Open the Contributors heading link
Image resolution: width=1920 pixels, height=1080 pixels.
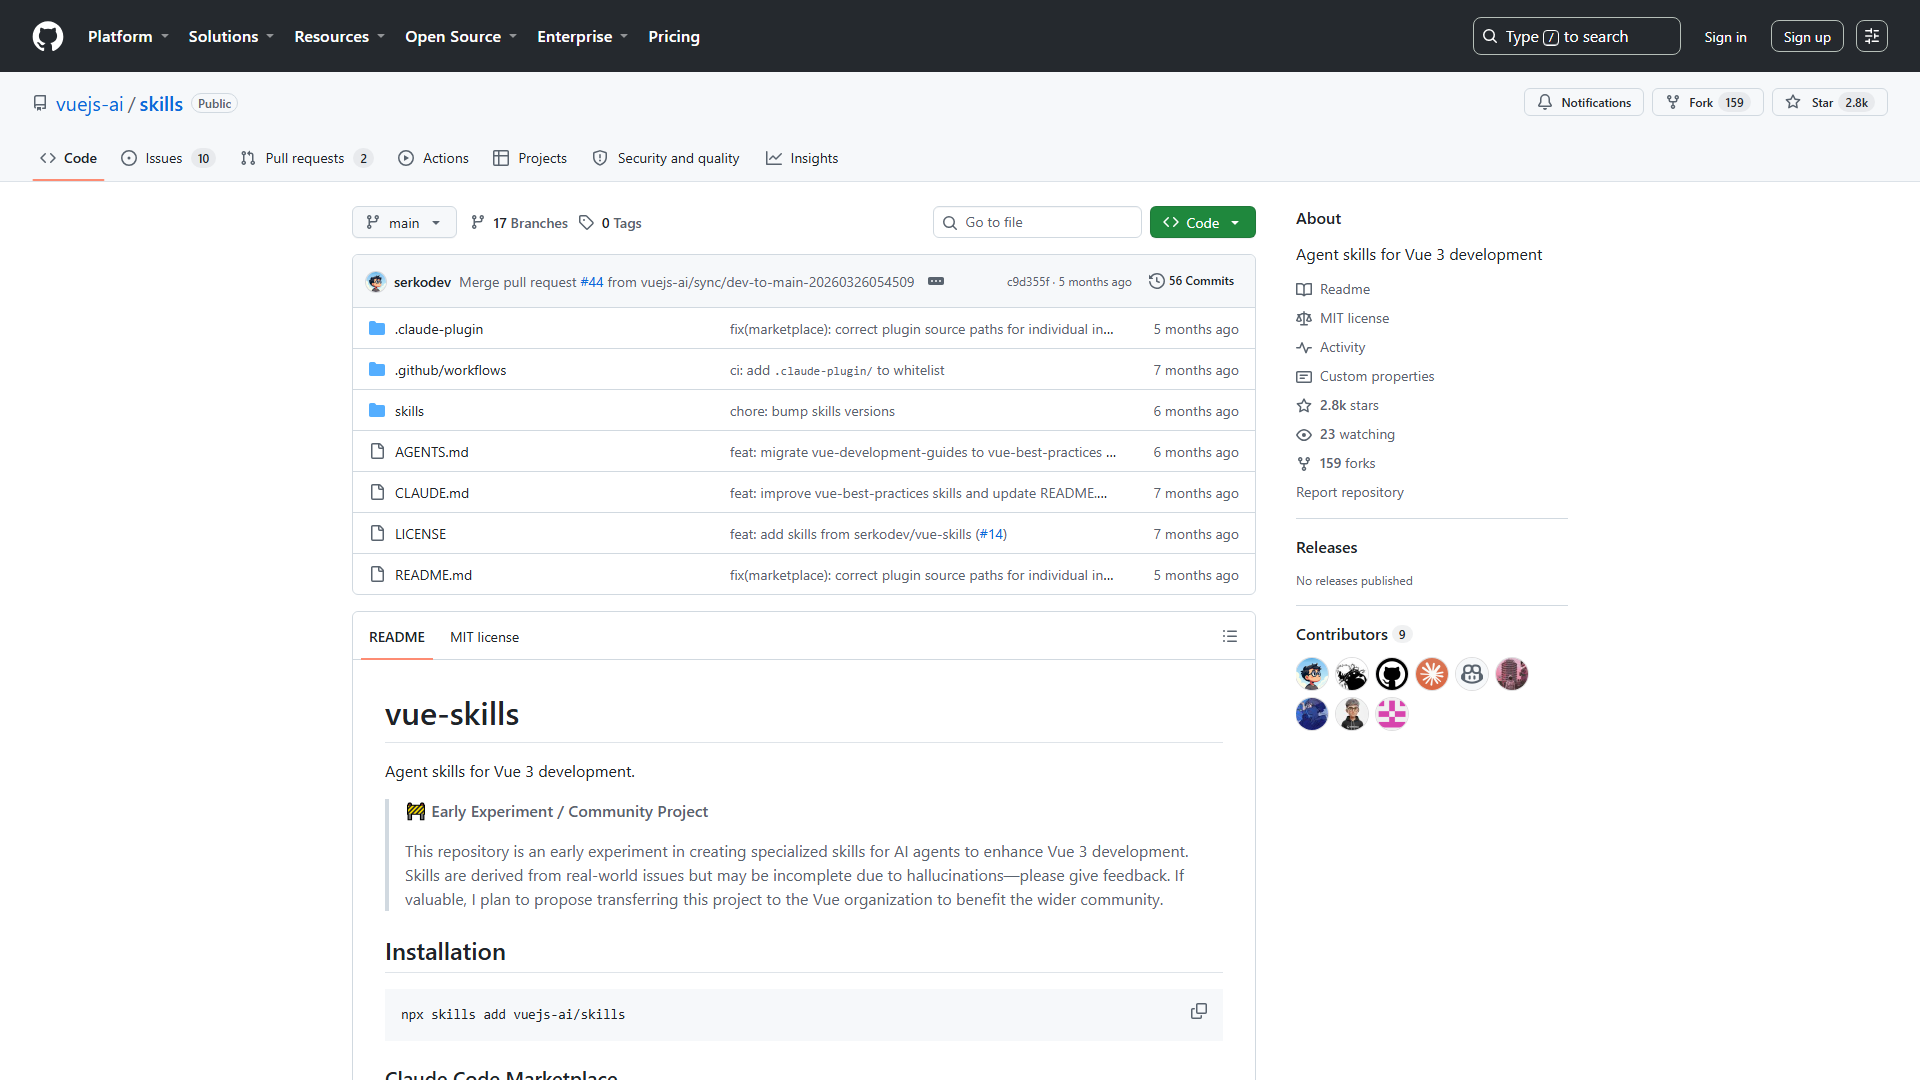coord(1352,634)
